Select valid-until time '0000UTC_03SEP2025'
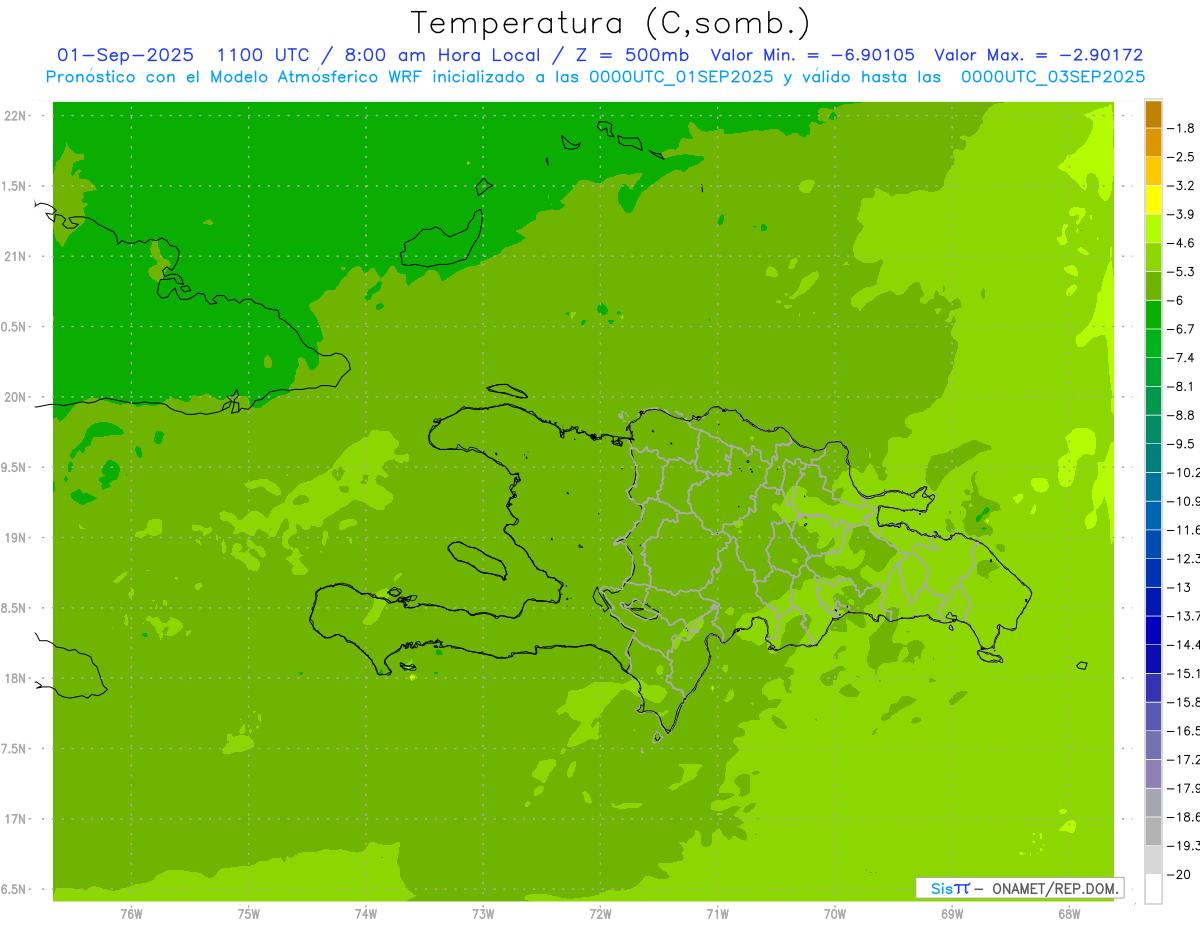The width and height of the screenshot is (1200, 927). 1053,76
